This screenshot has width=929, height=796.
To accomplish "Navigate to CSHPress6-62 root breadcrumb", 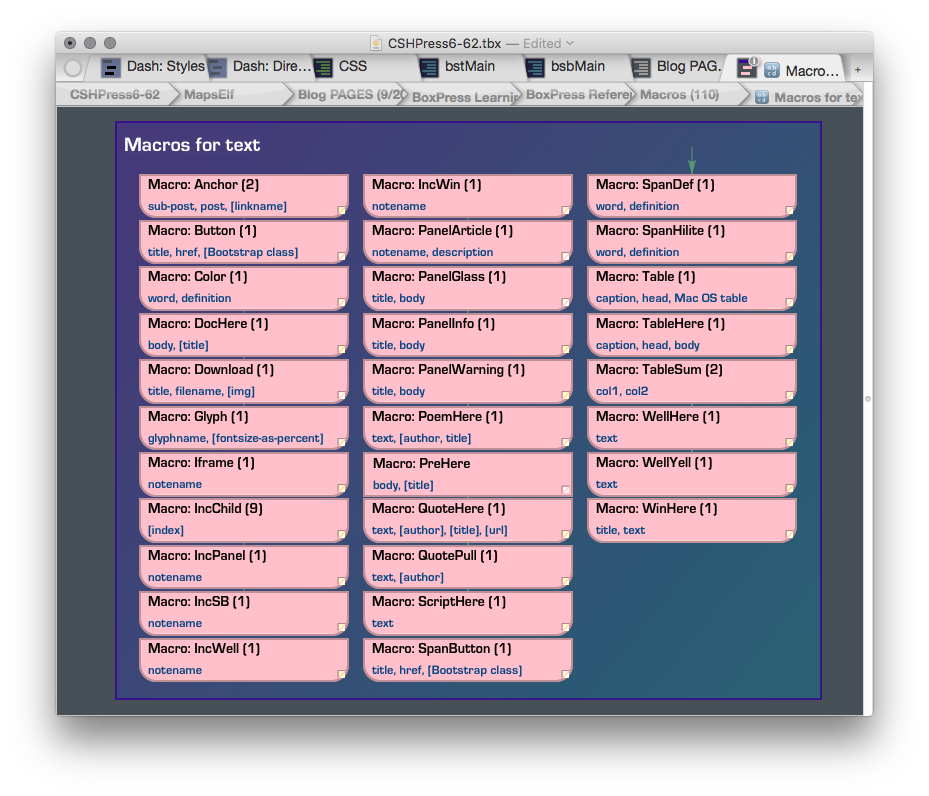I will [x=114, y=95].
